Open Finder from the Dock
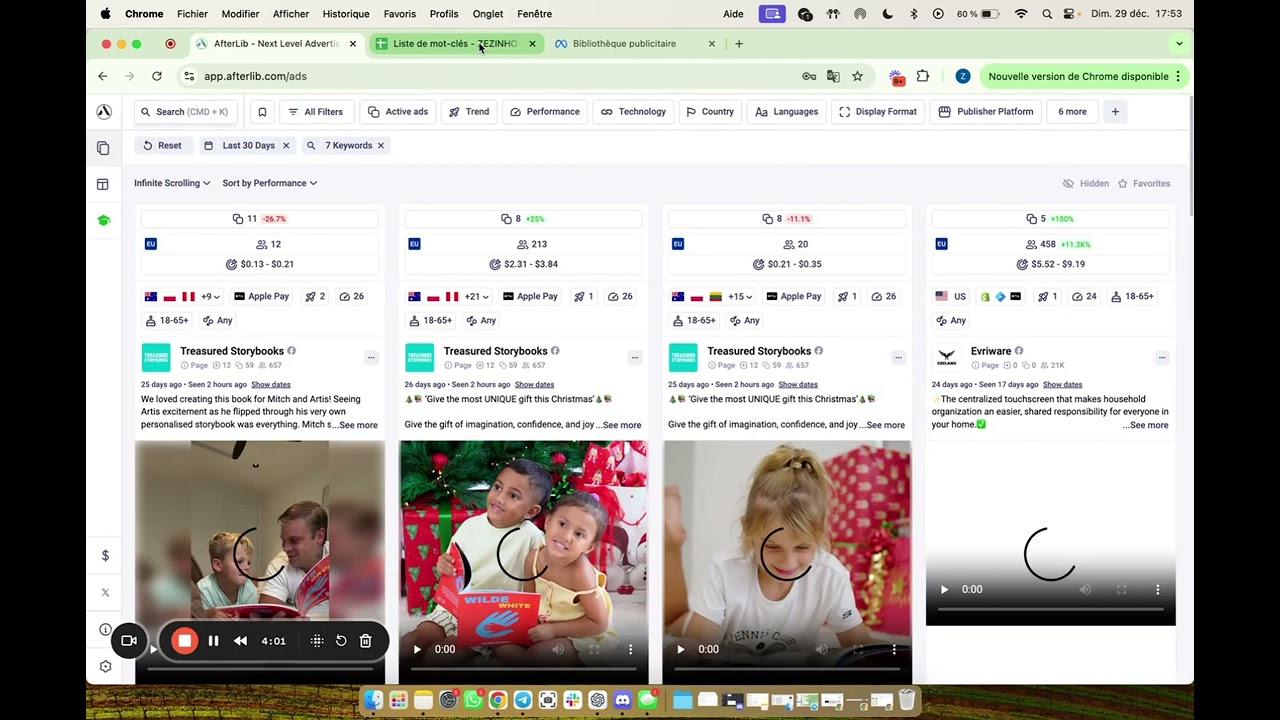The width and height of the screenshot is (1280, 720). pos(373,700)
